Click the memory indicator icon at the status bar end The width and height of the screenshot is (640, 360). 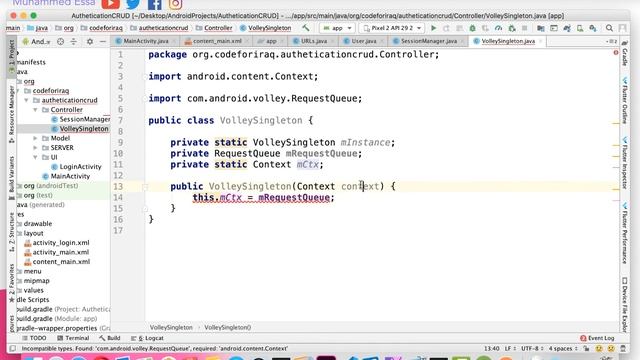tap(623, 348)
